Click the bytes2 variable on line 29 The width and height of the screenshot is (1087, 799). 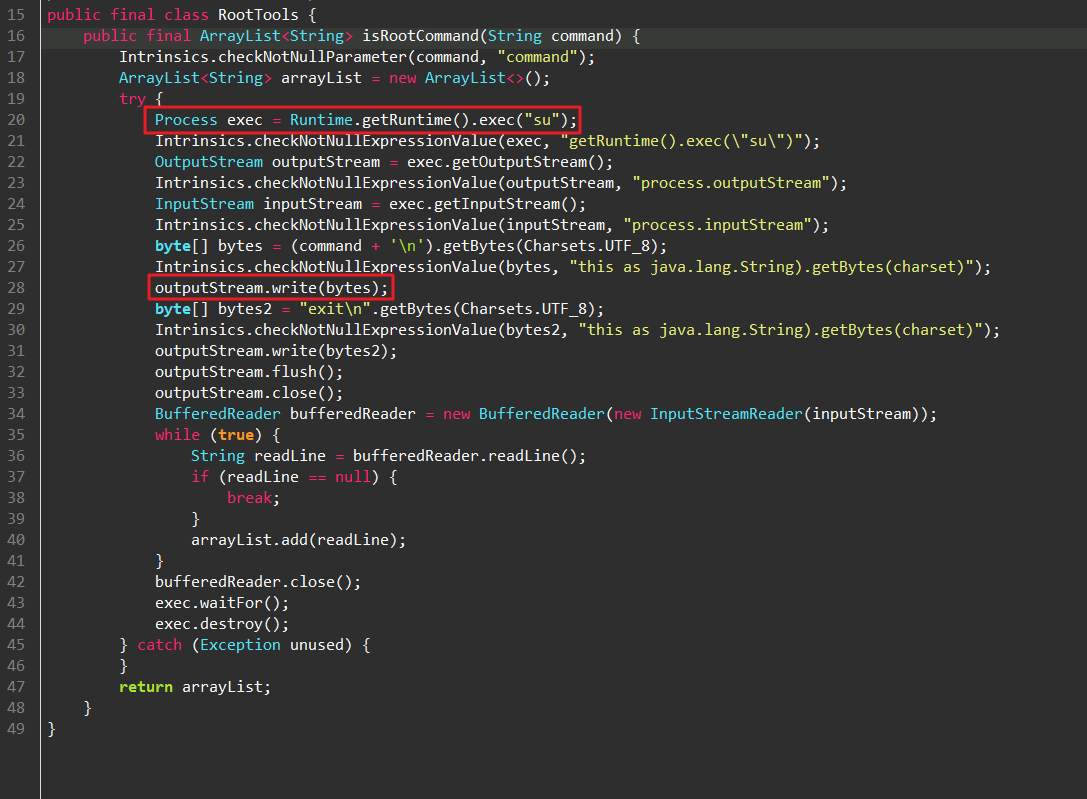tap(245, 308)
